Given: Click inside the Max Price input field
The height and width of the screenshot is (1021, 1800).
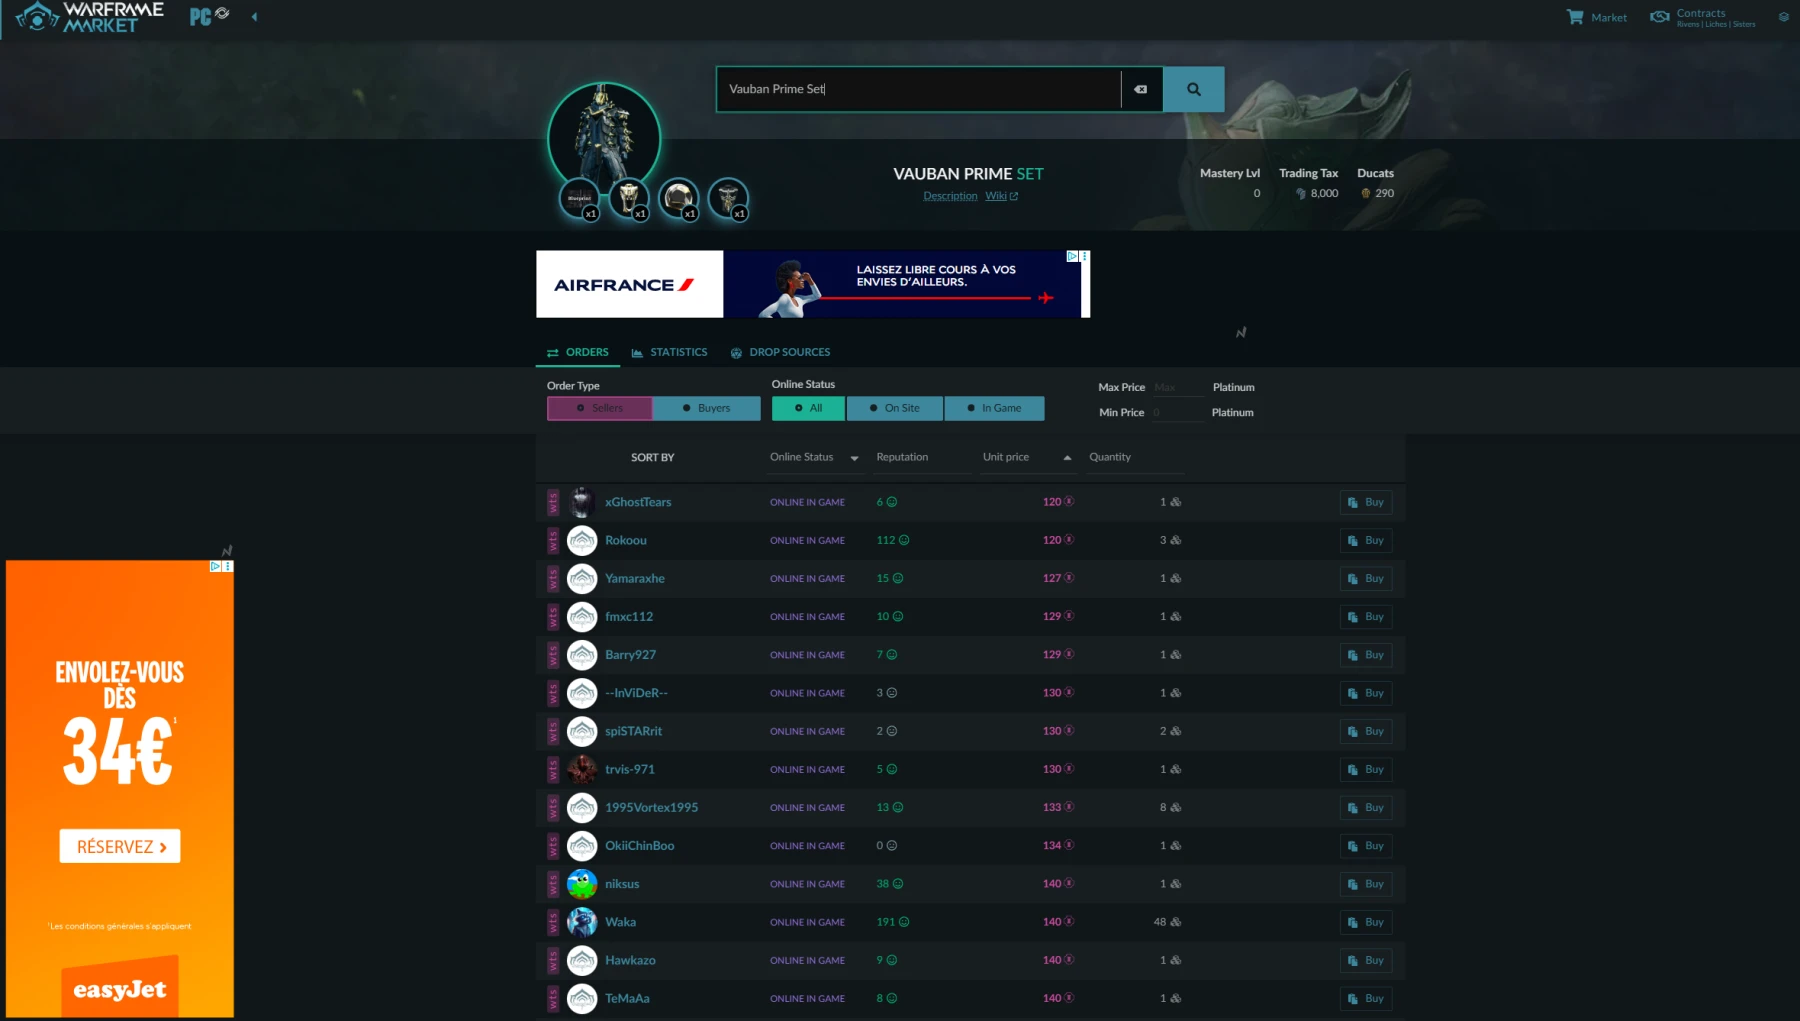Looking at the screenshot, I should (1178, 387).
